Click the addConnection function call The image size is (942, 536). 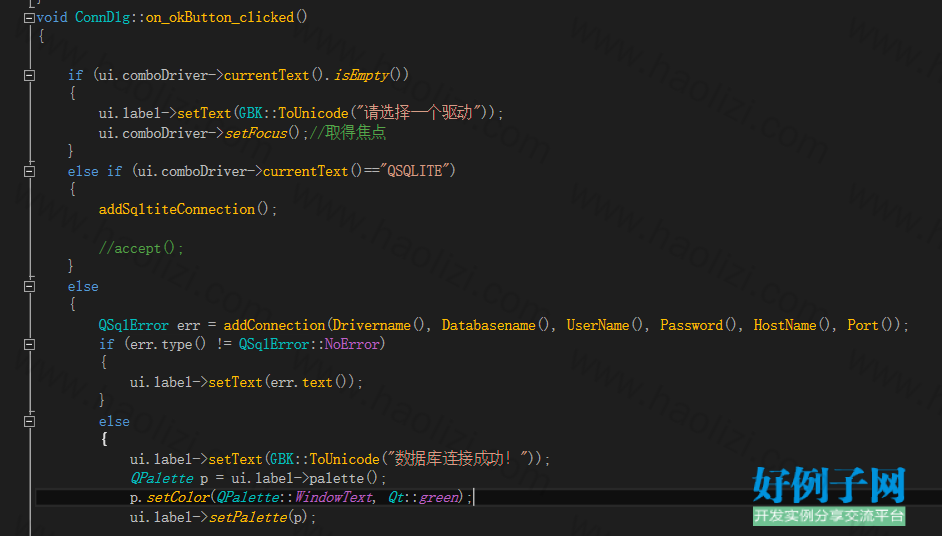point(274,325)
